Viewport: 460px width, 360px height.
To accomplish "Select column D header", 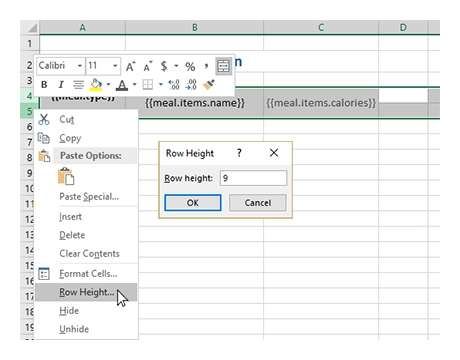I will (403, 27).
